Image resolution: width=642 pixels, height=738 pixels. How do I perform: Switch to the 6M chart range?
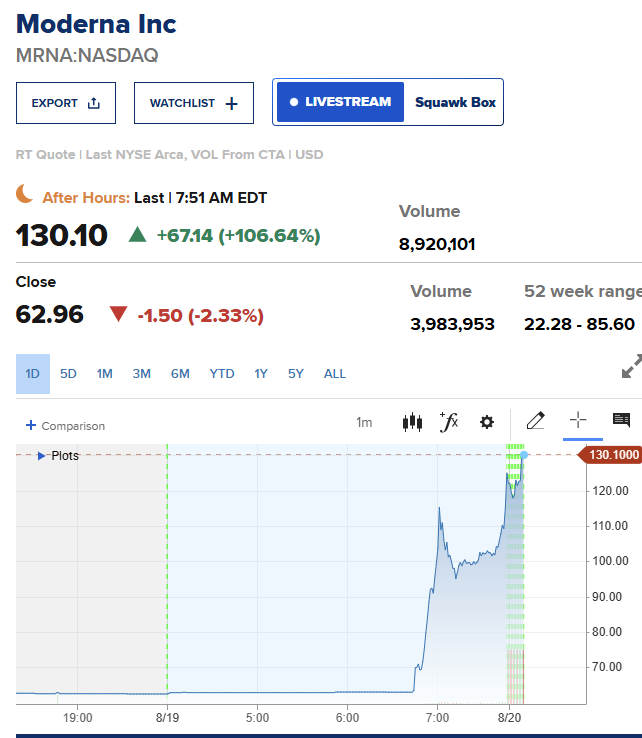coord(180,374)
